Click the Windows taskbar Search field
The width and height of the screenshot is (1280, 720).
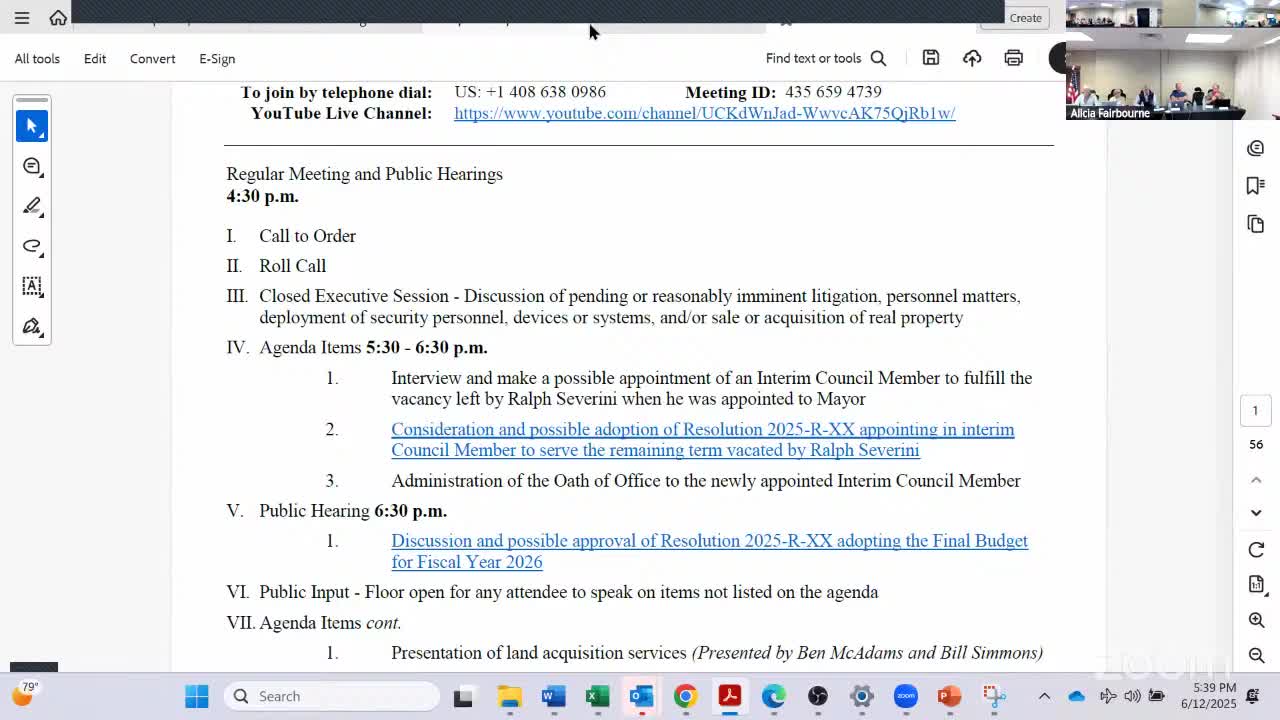pos(332,696)
